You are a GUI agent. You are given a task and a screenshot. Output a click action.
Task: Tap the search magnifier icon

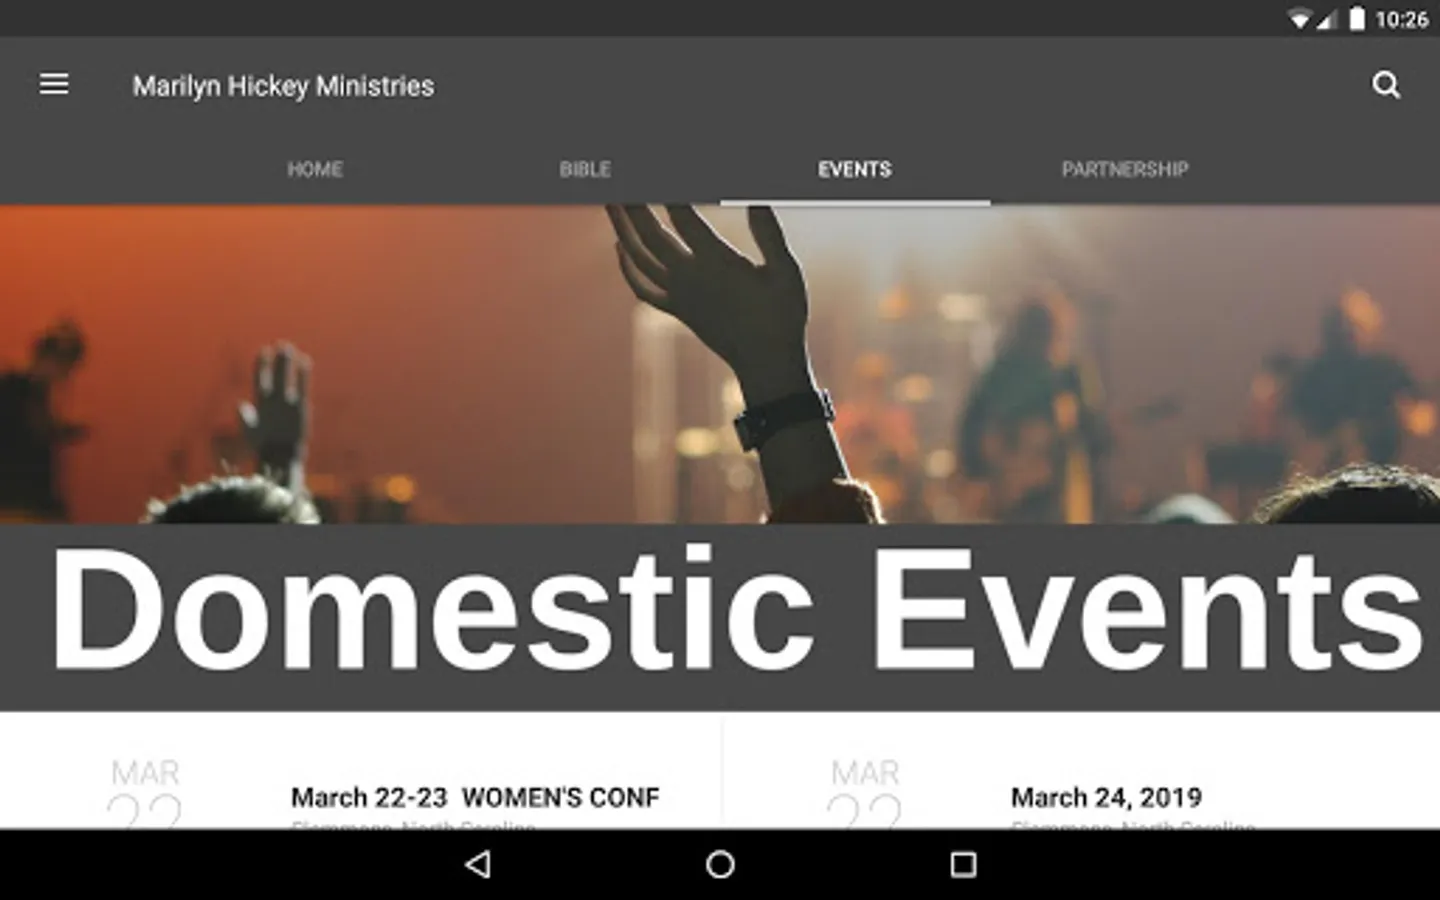coord(1386,85)
